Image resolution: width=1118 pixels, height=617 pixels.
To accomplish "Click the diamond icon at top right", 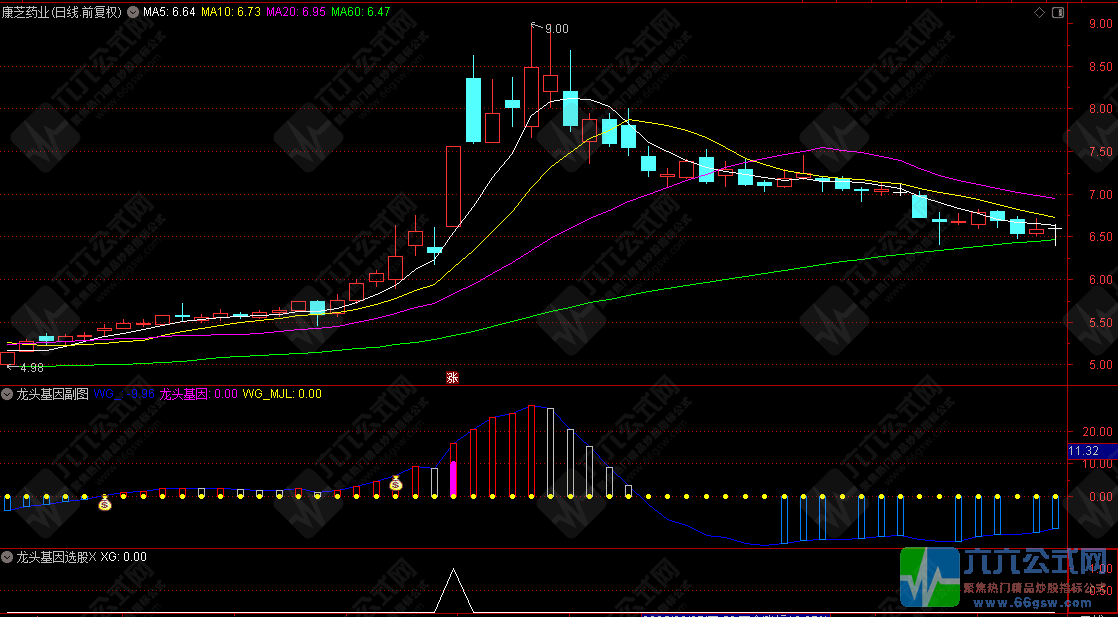I will click(1039, 12).
